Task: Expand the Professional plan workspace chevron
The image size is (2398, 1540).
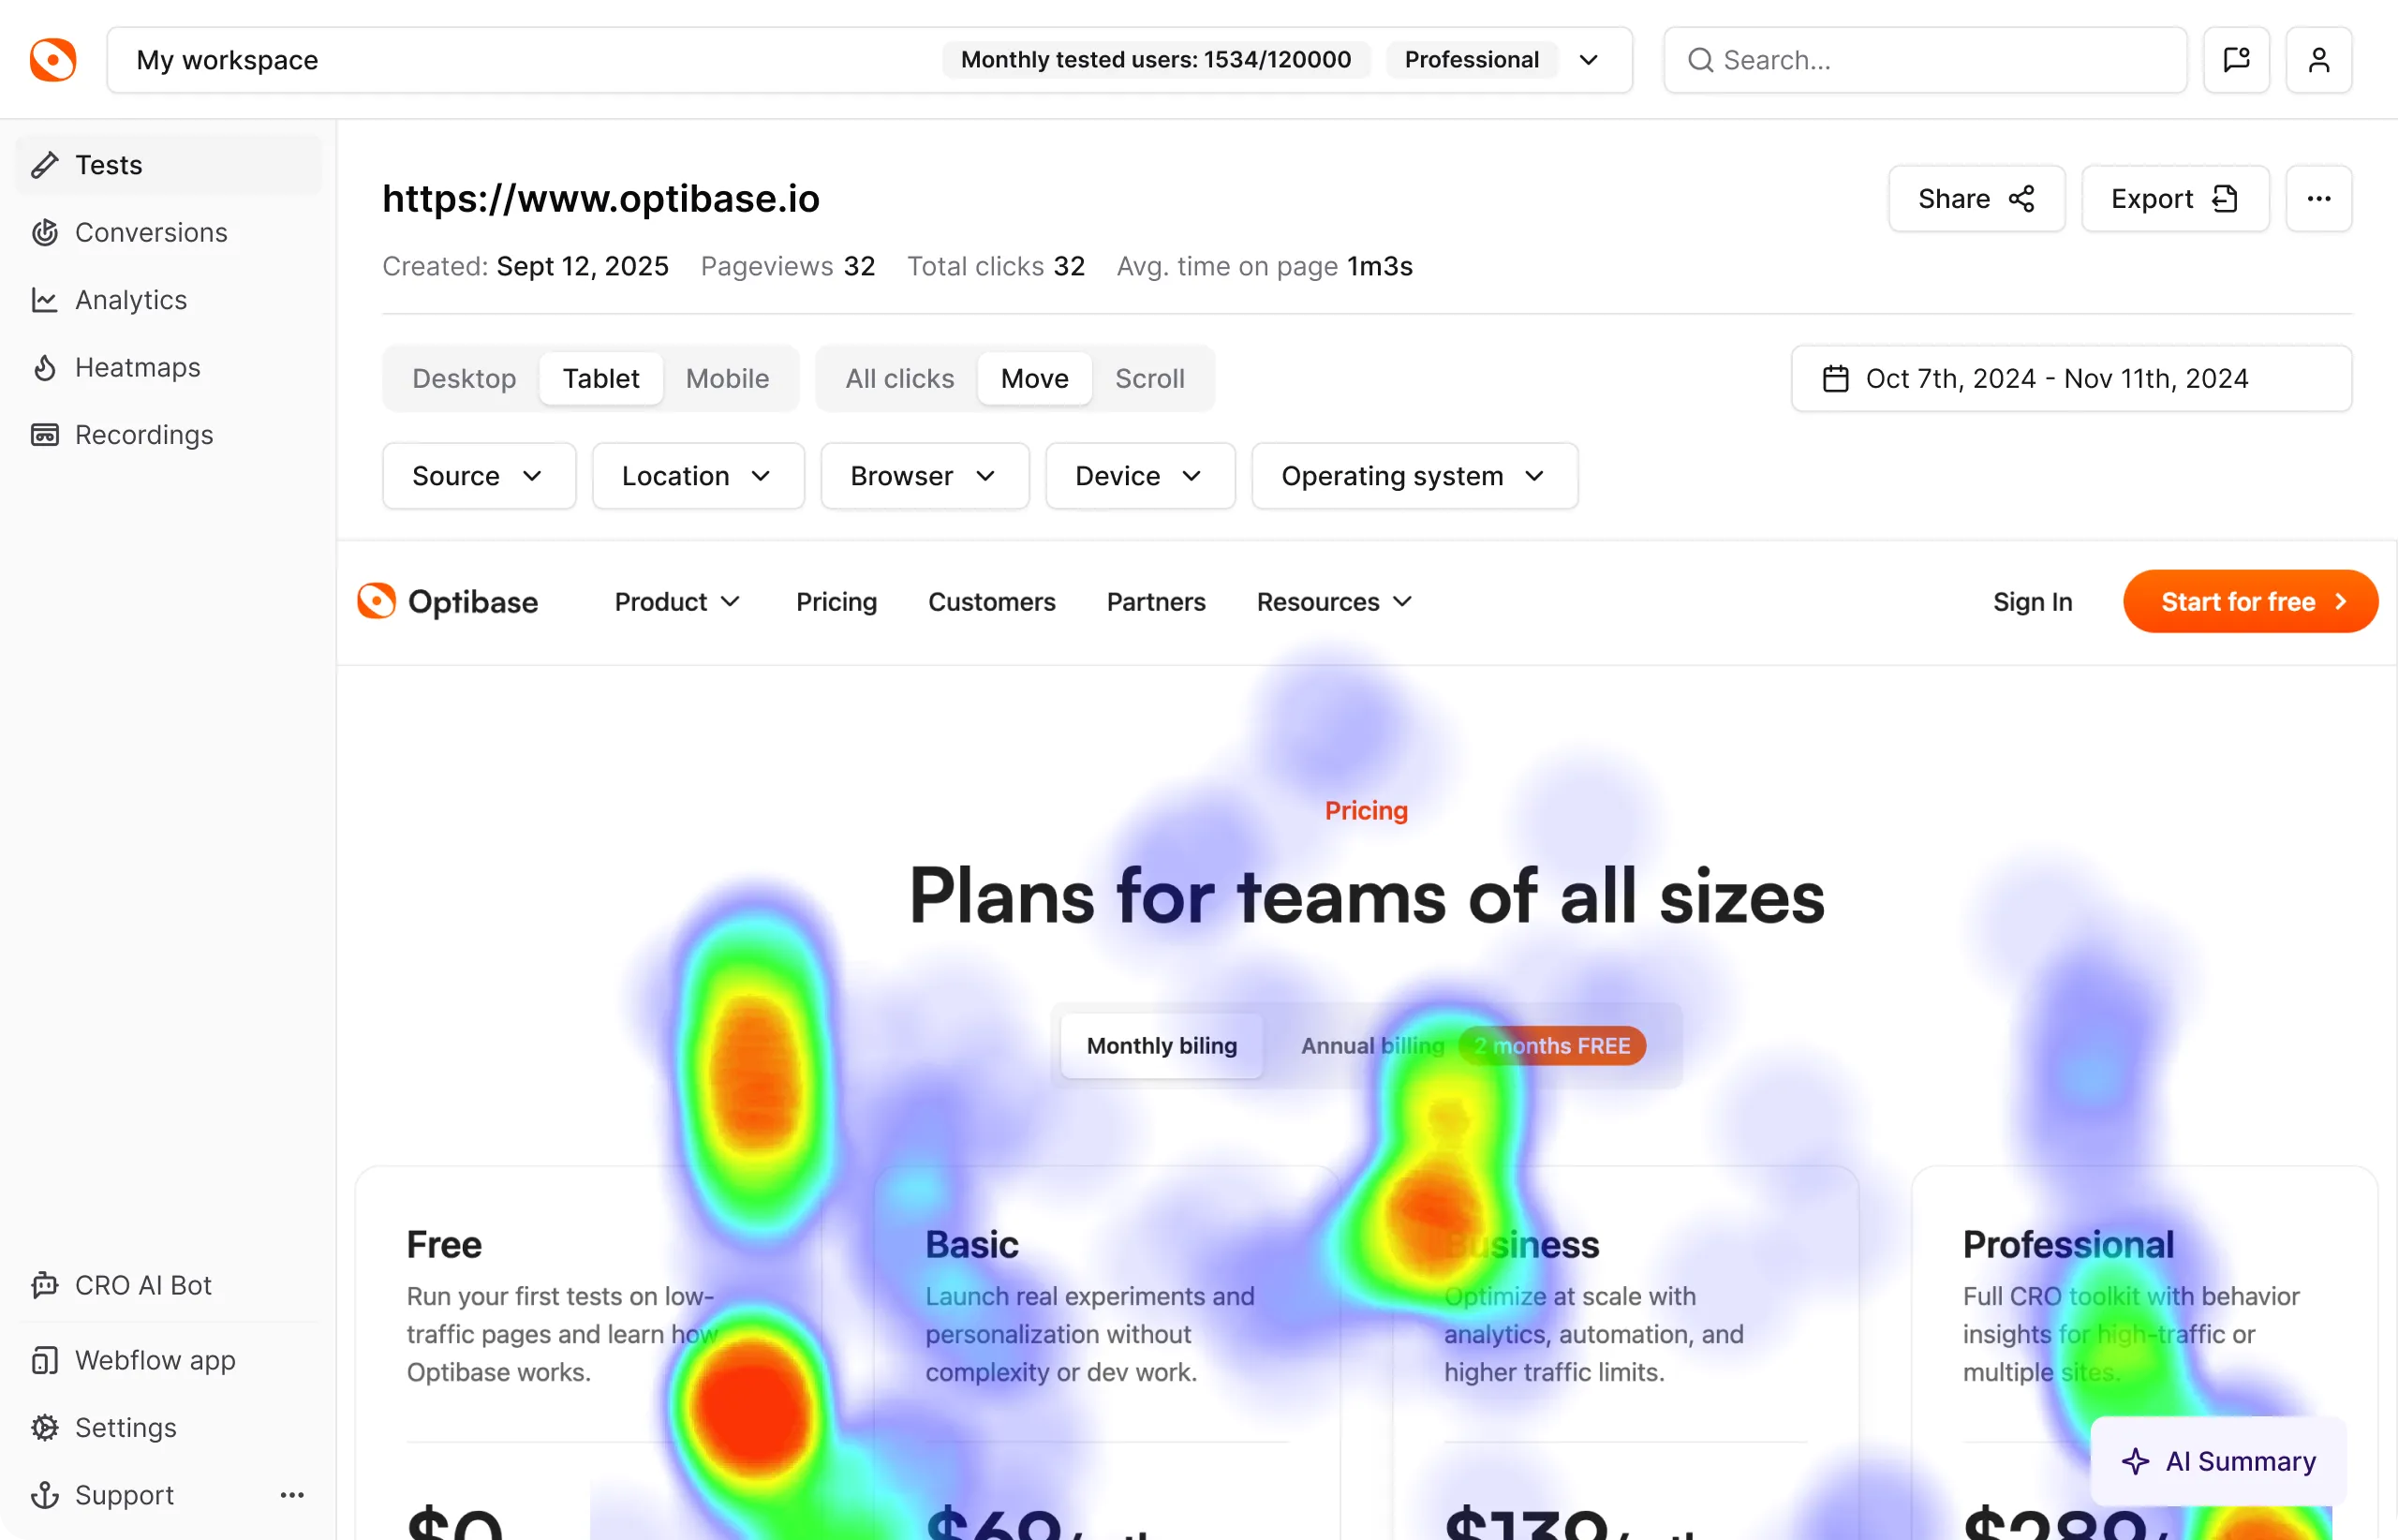Action: coord(1588,60)
